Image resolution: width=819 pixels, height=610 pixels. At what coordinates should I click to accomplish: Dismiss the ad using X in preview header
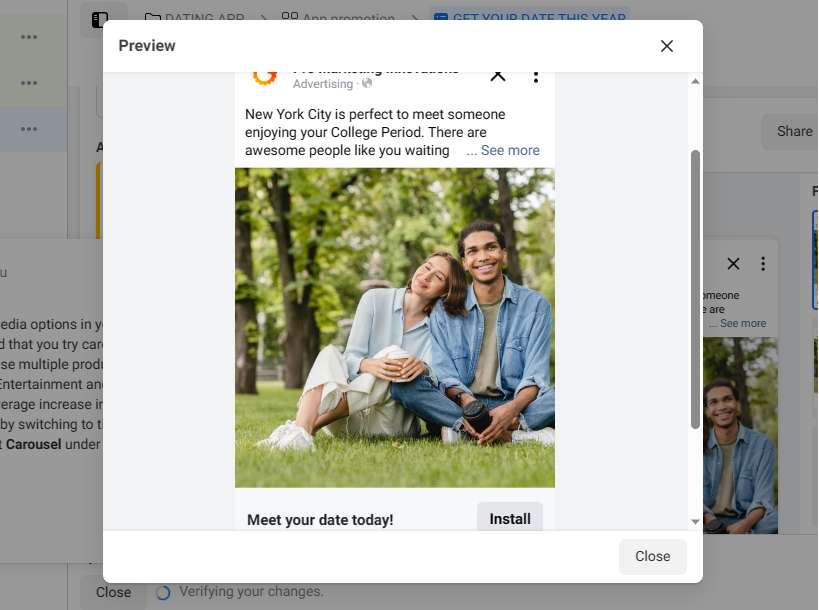(497, 76)
